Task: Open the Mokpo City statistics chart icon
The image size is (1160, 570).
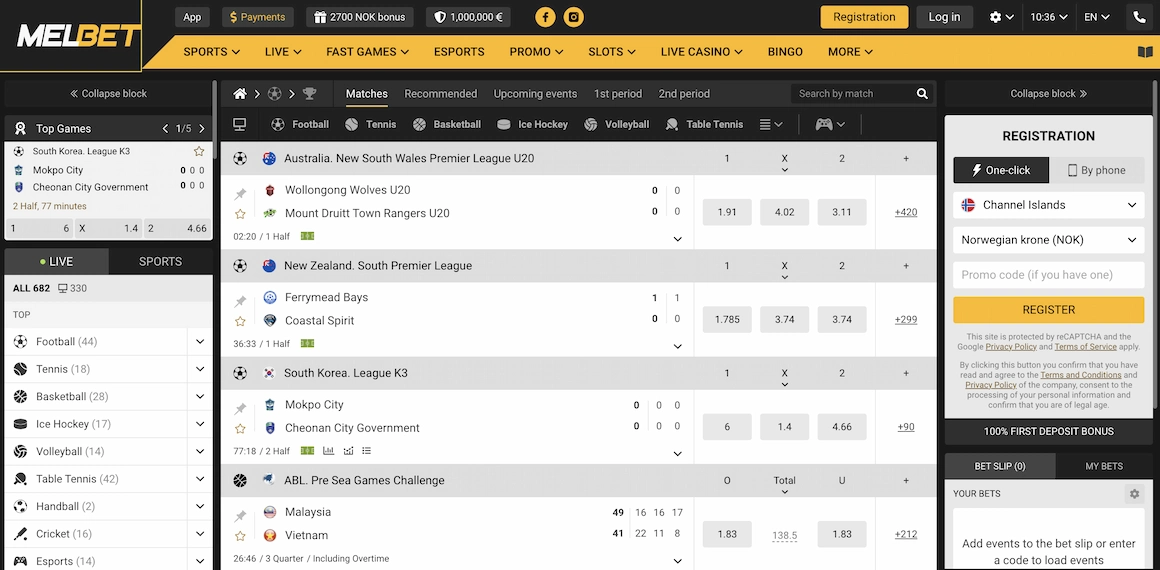Action: (x=328, y=450)
